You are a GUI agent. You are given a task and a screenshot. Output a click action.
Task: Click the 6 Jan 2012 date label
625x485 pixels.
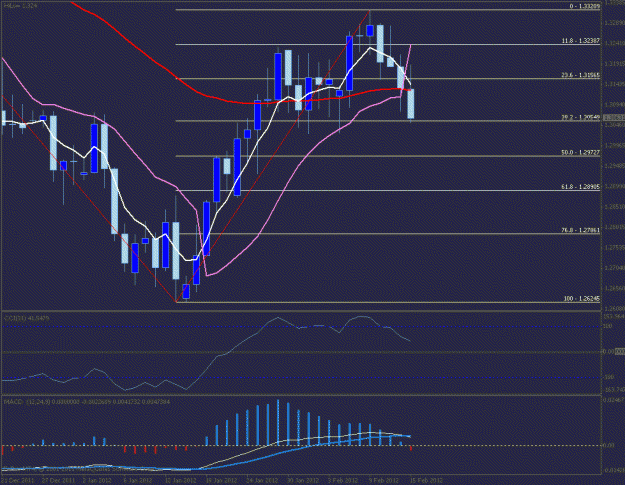tap(138, 480)
